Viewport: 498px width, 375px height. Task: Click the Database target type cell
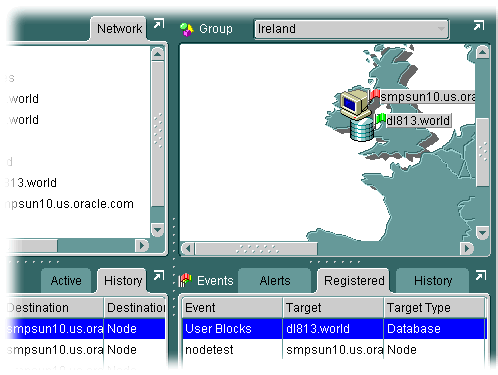[x=435, y=329]
